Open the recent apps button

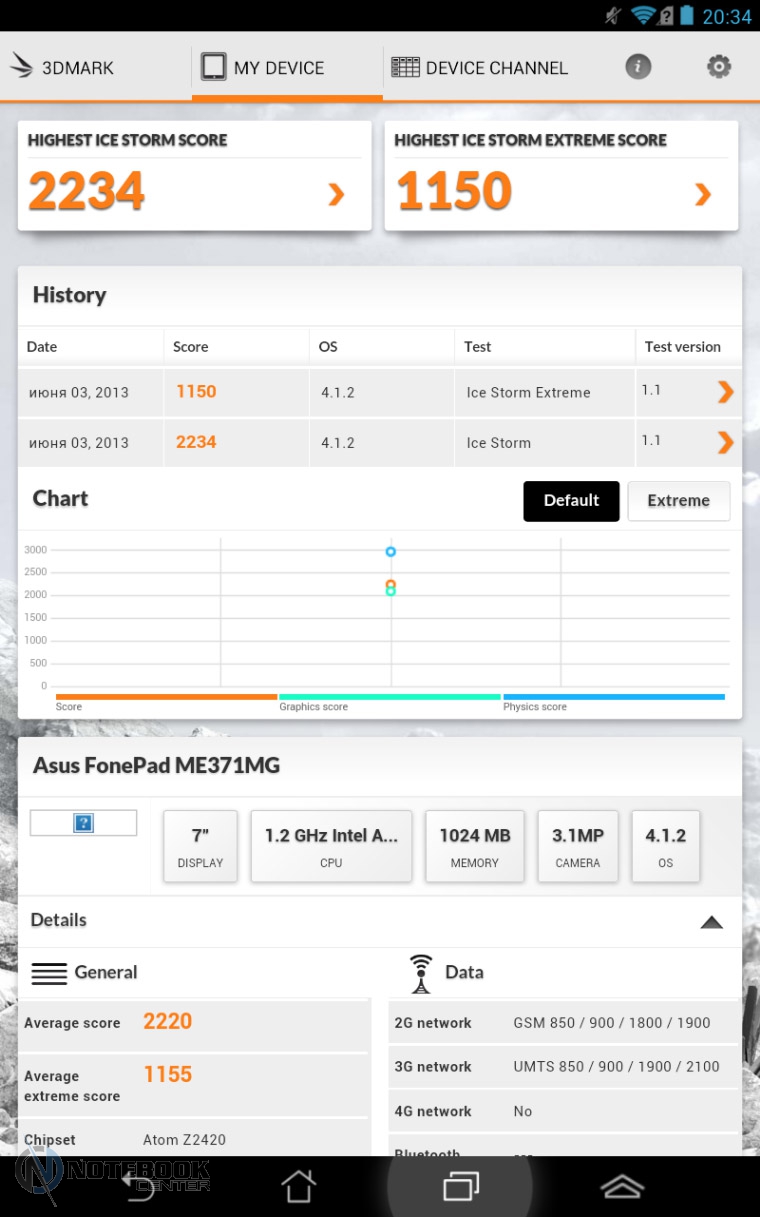pyautogui.click(x=461, y=1186)
